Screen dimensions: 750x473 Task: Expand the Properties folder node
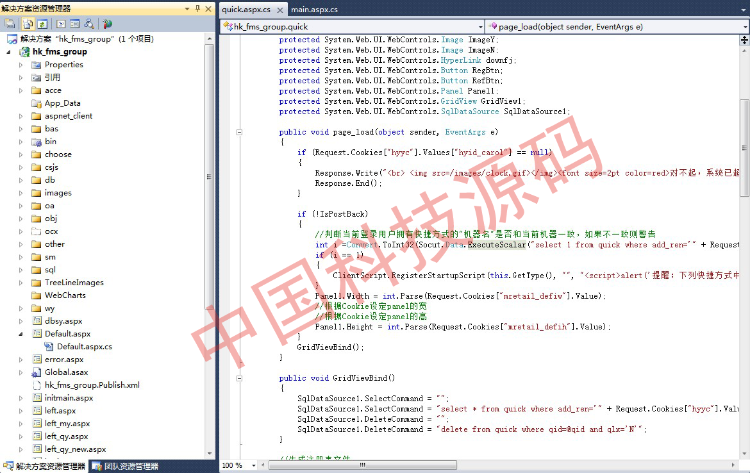click(20, 64)
